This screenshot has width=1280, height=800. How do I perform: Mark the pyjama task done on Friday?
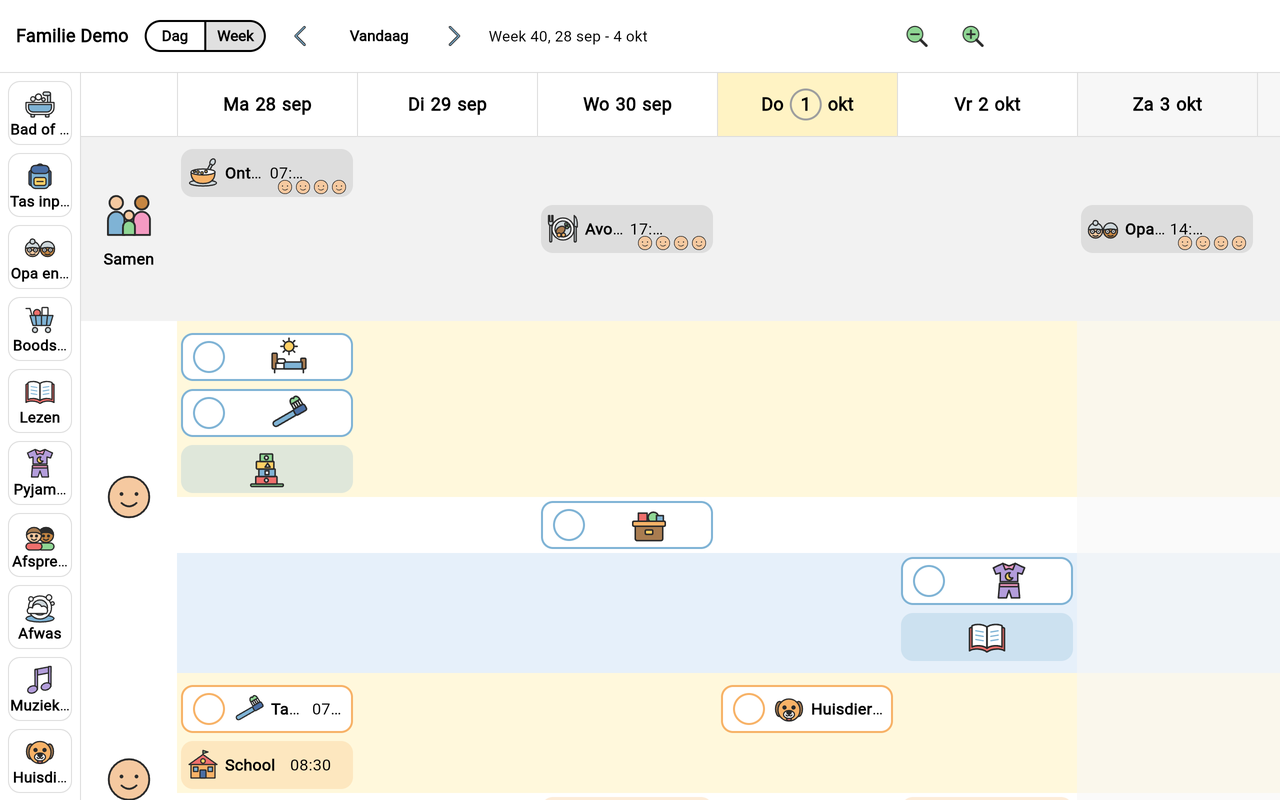(x=929, y=581)
